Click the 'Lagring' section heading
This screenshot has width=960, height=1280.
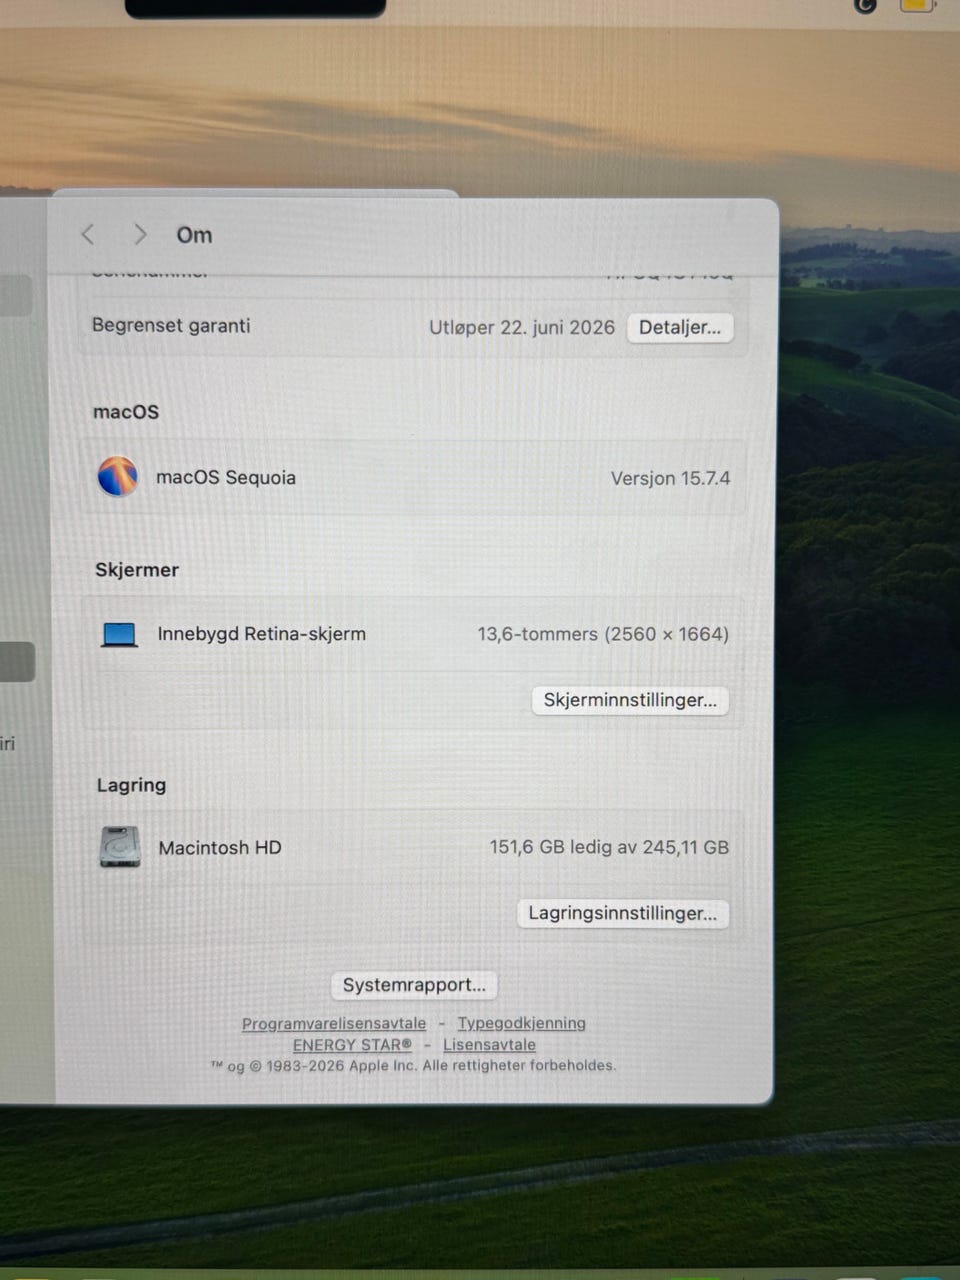click(131, 785)
